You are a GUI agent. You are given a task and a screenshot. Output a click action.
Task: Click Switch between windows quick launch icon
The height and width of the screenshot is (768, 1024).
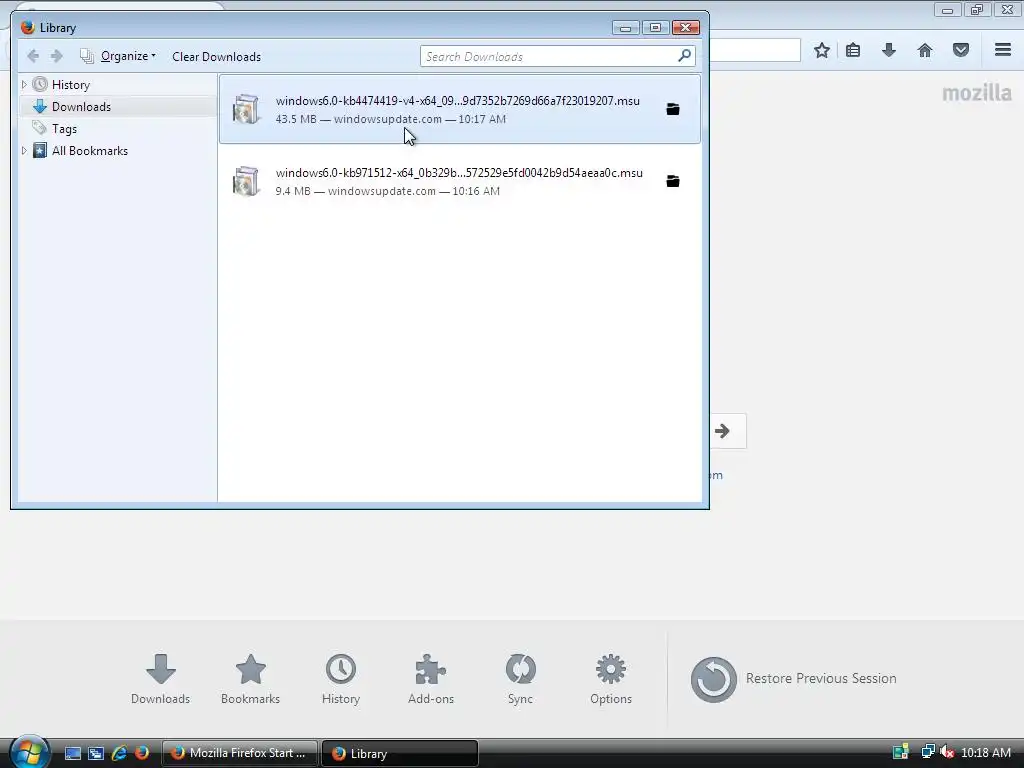(x=96, y=753)
